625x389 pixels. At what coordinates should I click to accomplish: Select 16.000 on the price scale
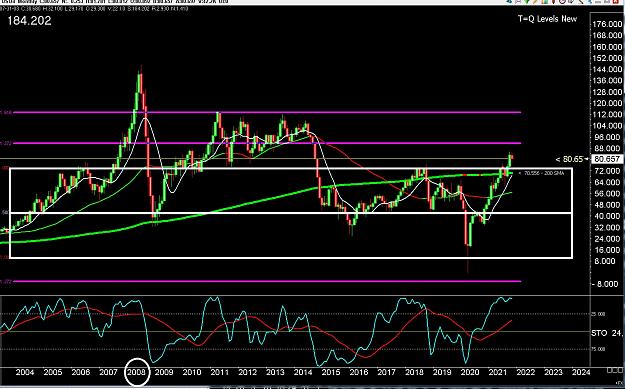click(607, 250)
